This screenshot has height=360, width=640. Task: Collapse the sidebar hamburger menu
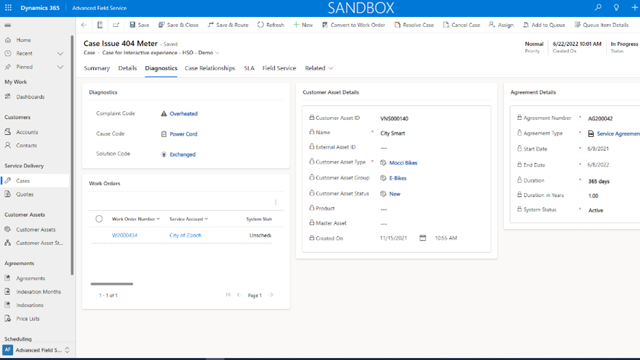click(x=8, y=25)
